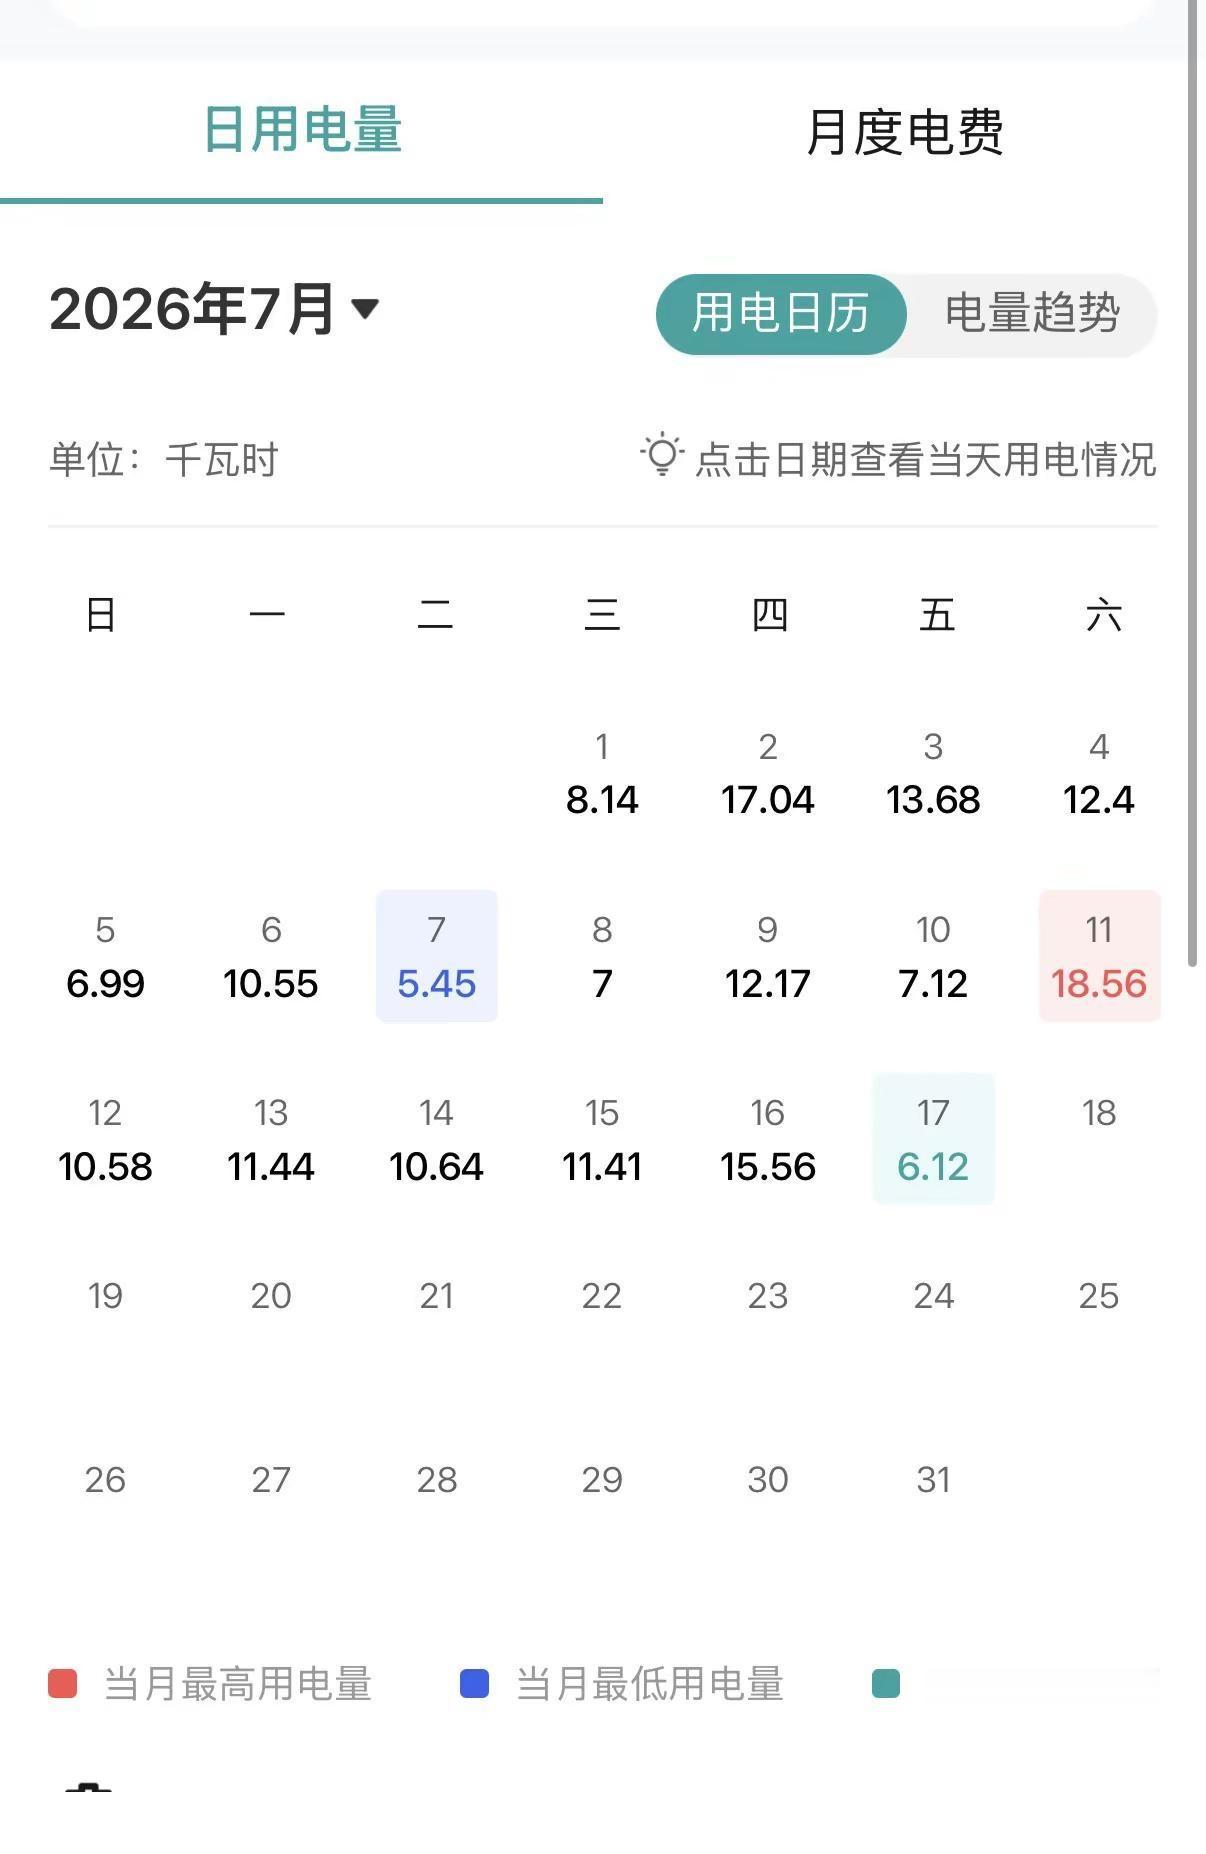Select highlighted July 17 with 6.12
The height and width of the screenshot is (1854, 1206).
pos(933,1139)
